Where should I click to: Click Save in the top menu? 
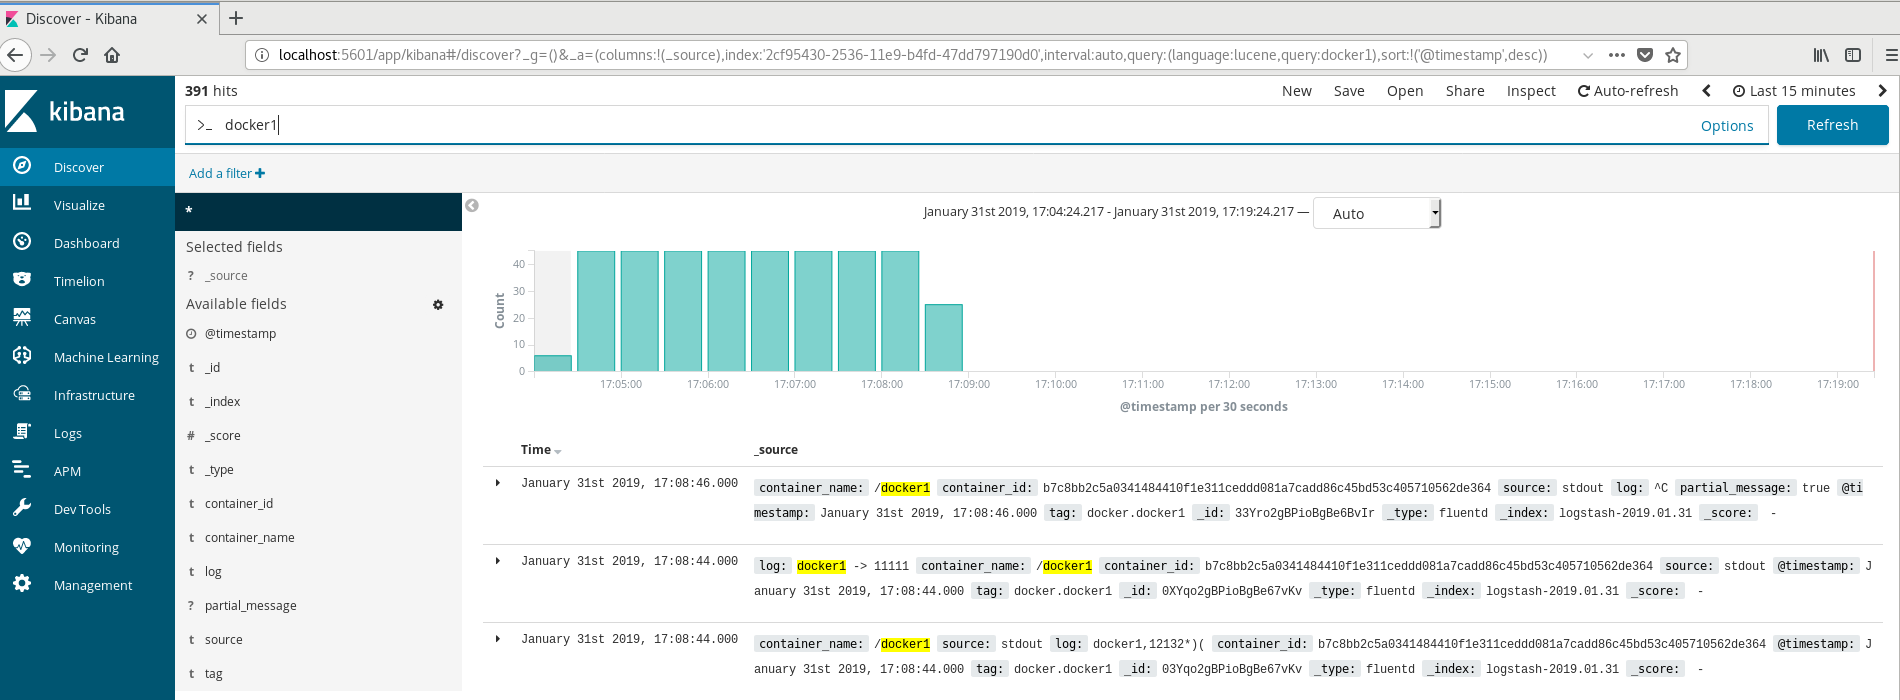pyautogui.click(x=1349, y=91)
